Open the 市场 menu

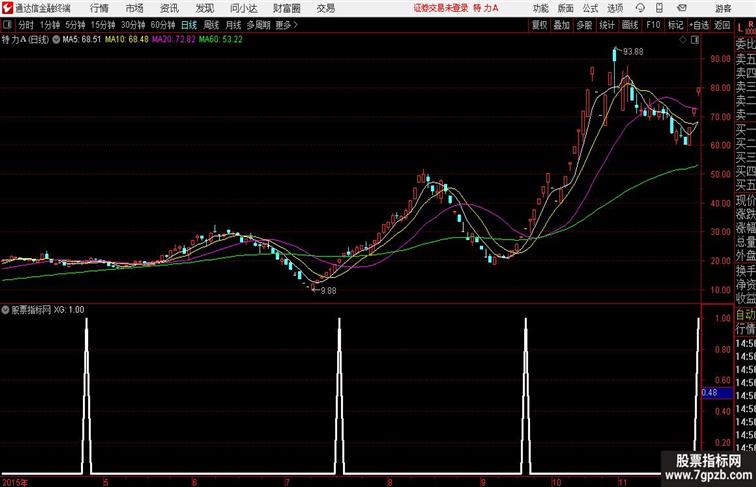pyautogui.click(x=134, y=8)
